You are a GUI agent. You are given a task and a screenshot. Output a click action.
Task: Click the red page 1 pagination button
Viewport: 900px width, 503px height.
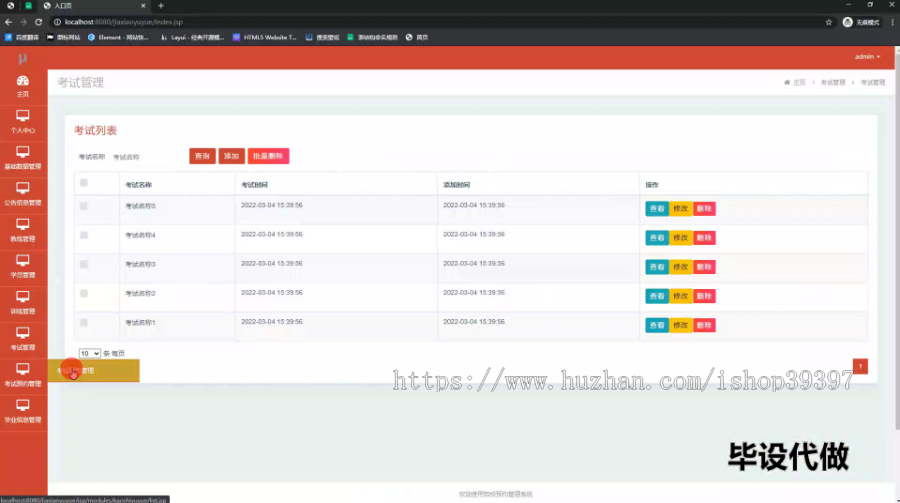(860, 366)
